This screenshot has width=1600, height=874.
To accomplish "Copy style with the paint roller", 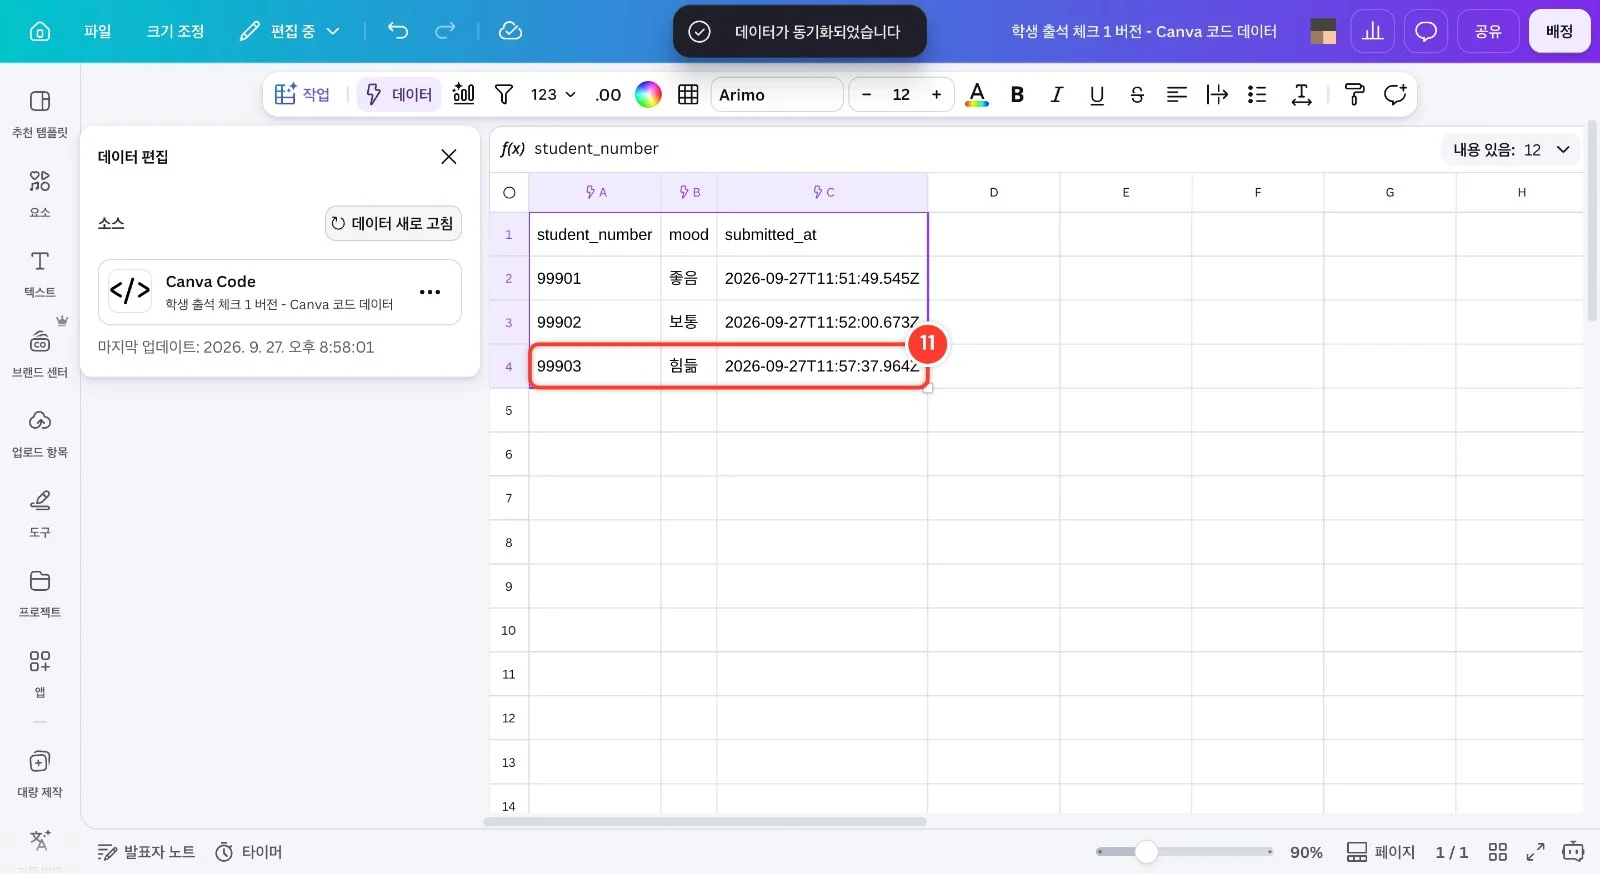I will (1355, 94).
